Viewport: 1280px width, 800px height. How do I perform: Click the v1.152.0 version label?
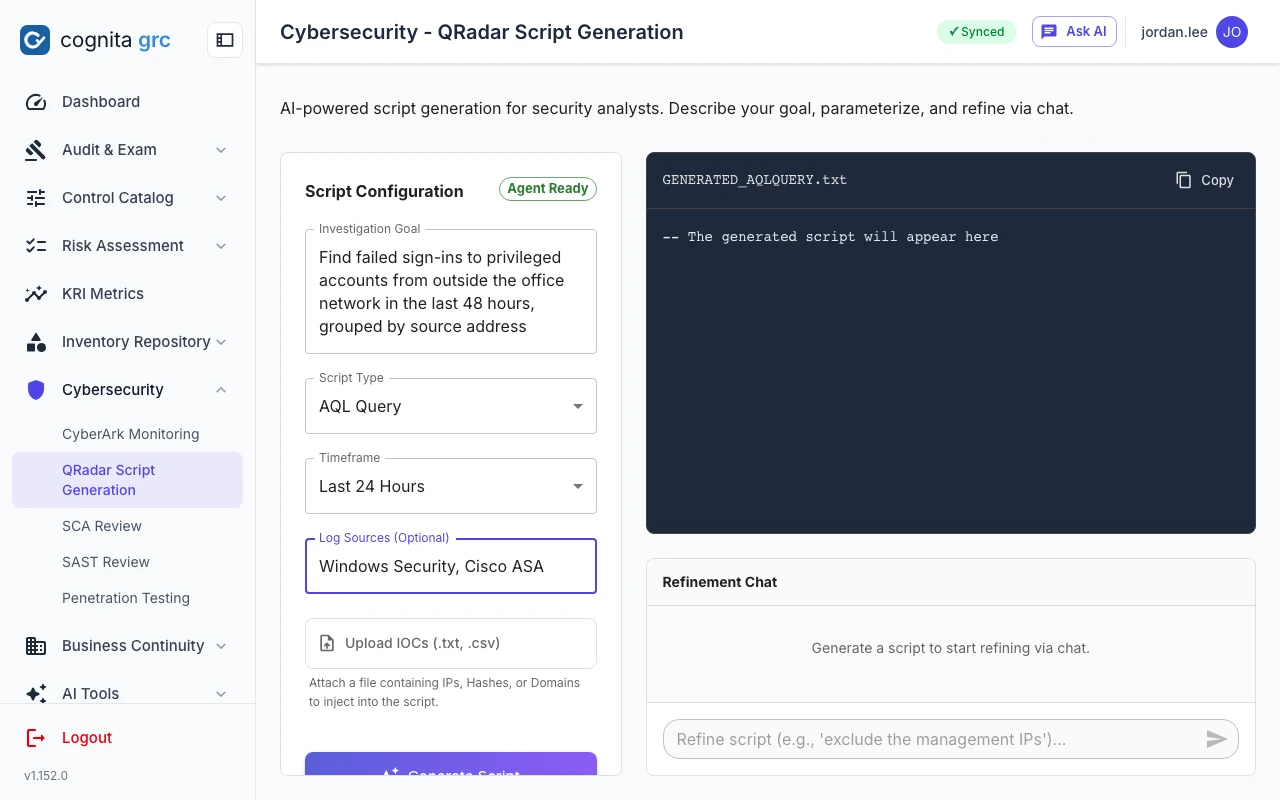pyautogui.click(x=46, y=776)
